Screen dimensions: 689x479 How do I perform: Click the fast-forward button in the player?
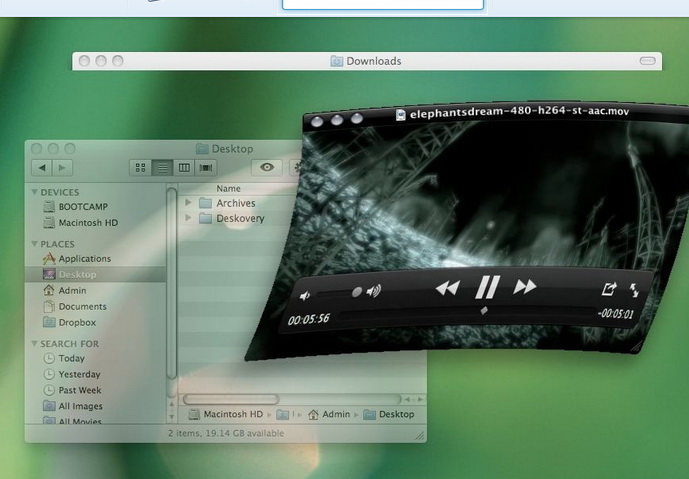[x=525, y=288]
